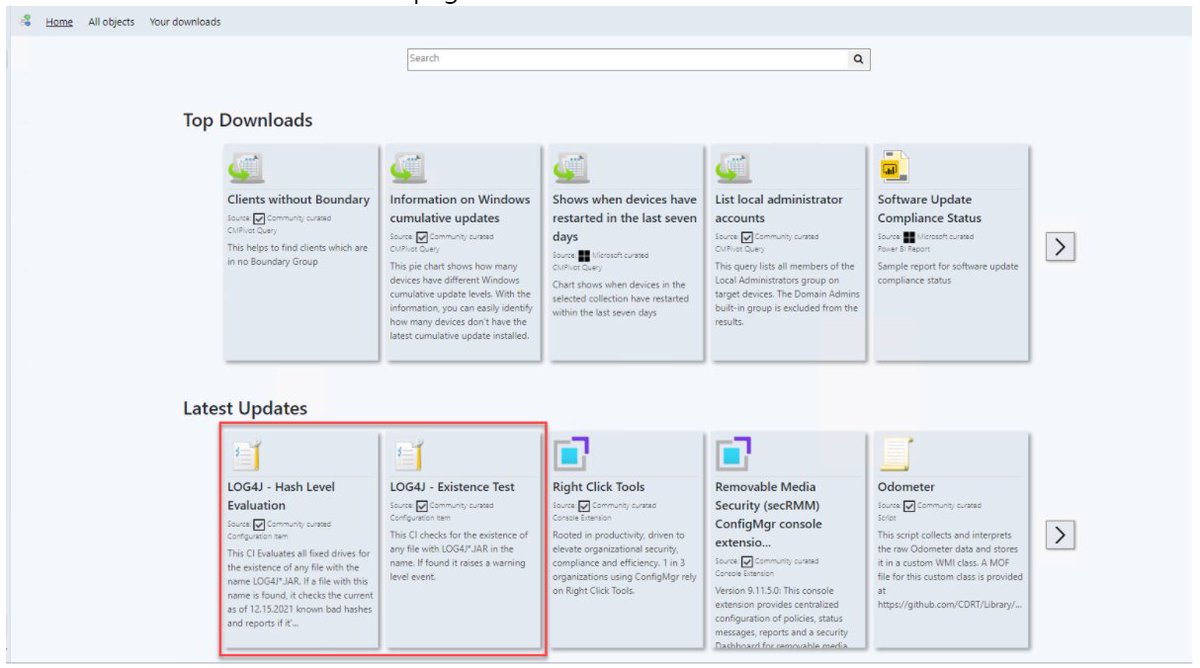This screenshot has width=1200, height=668.
Task: Open LOG4J - Hash Level Evaluation title
Action: pos(281,496)
